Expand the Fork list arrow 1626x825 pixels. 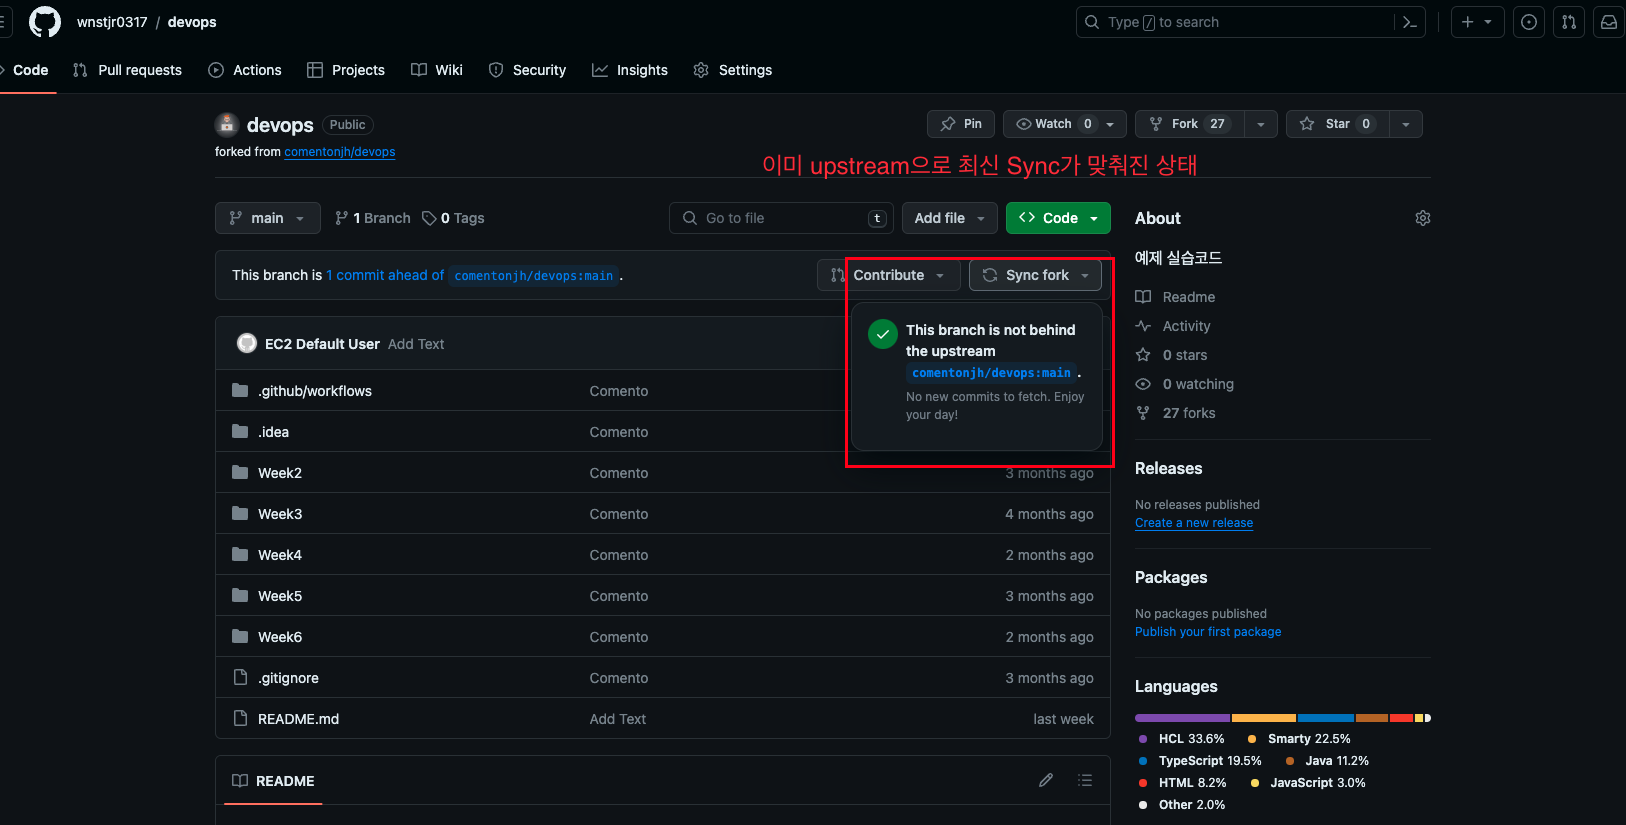pyautogui.click(x=1261, y=124)
